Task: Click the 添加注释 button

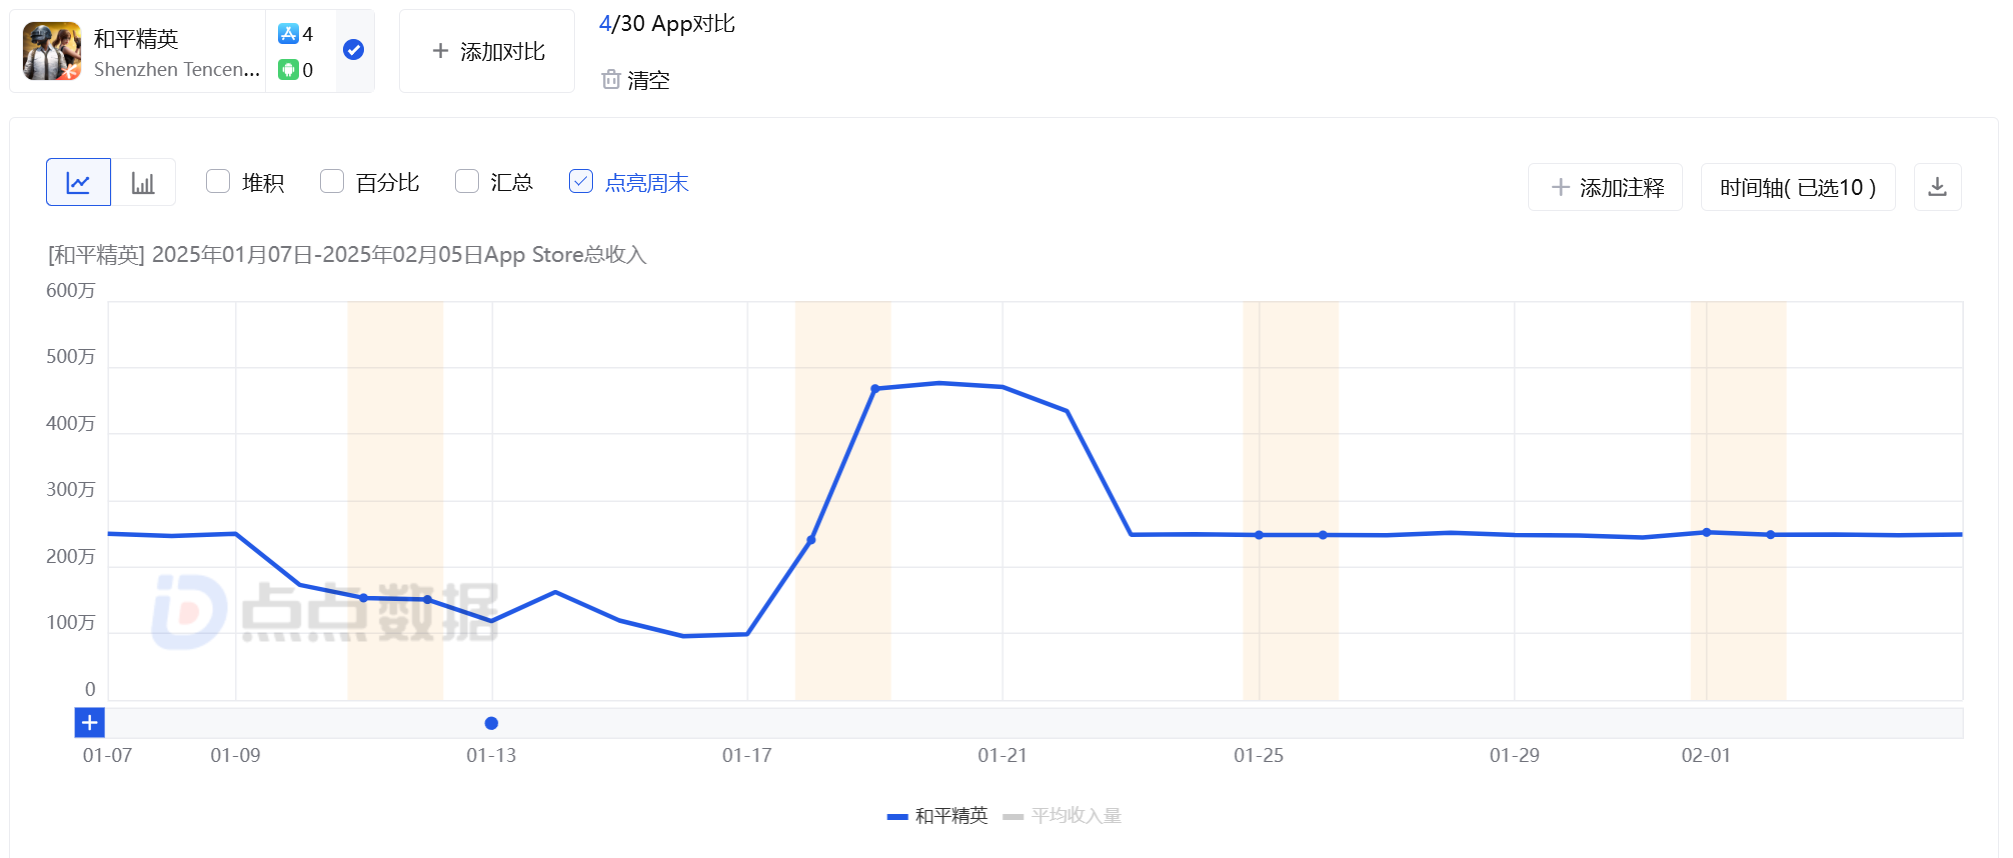Action: 1605,187
